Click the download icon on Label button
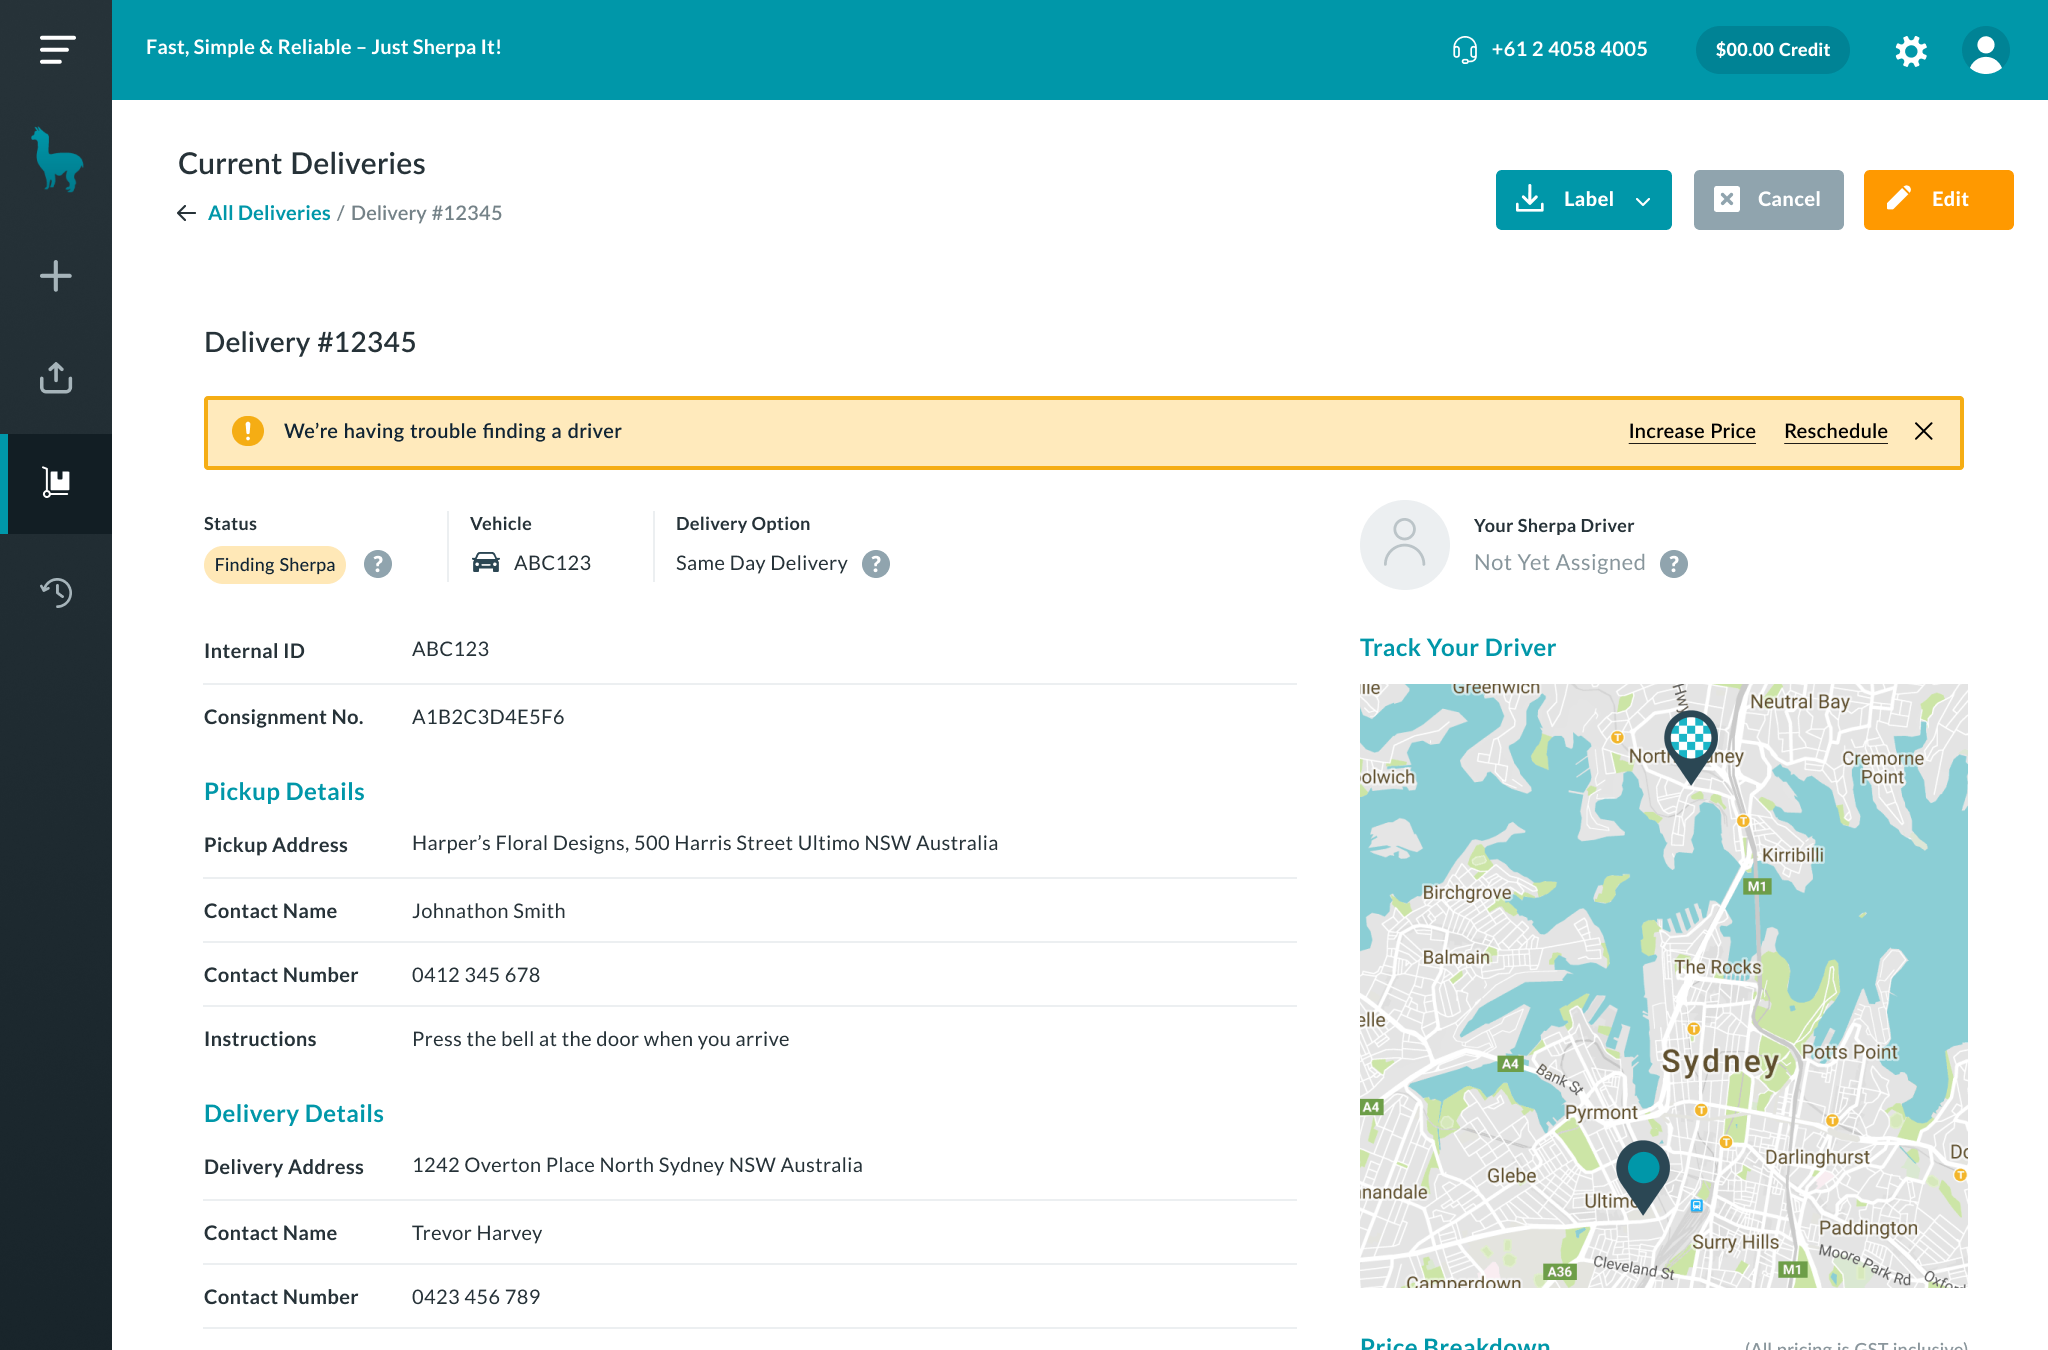 point(1530,199)
